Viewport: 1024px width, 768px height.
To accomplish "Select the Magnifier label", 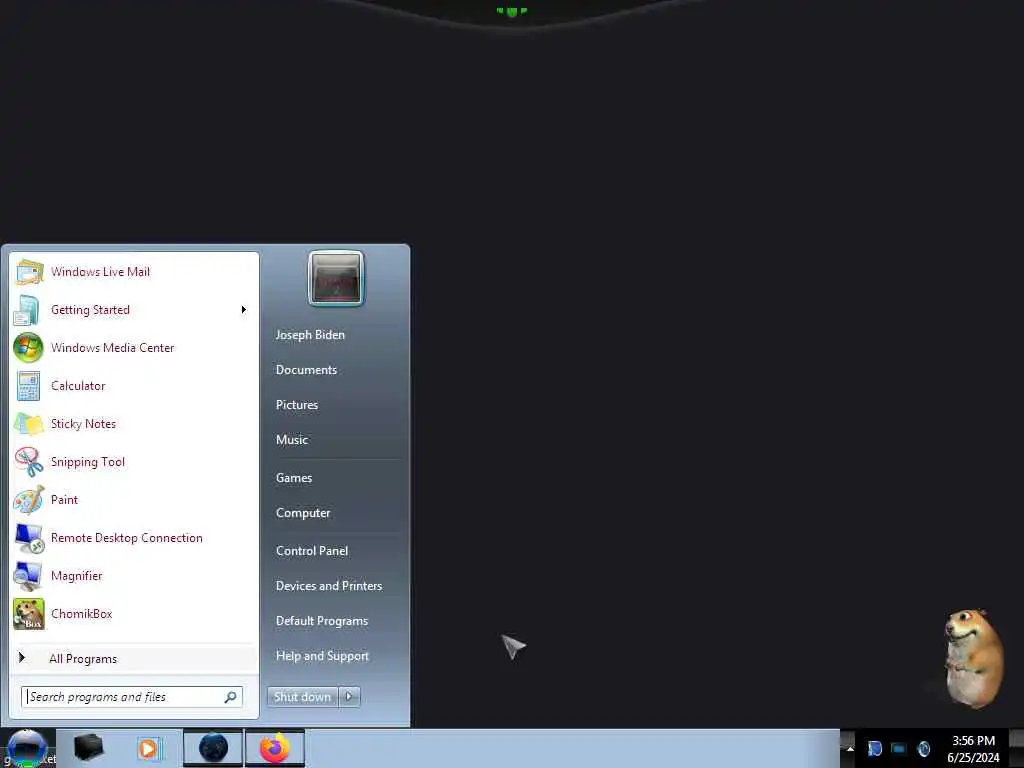I will [76, 576].
